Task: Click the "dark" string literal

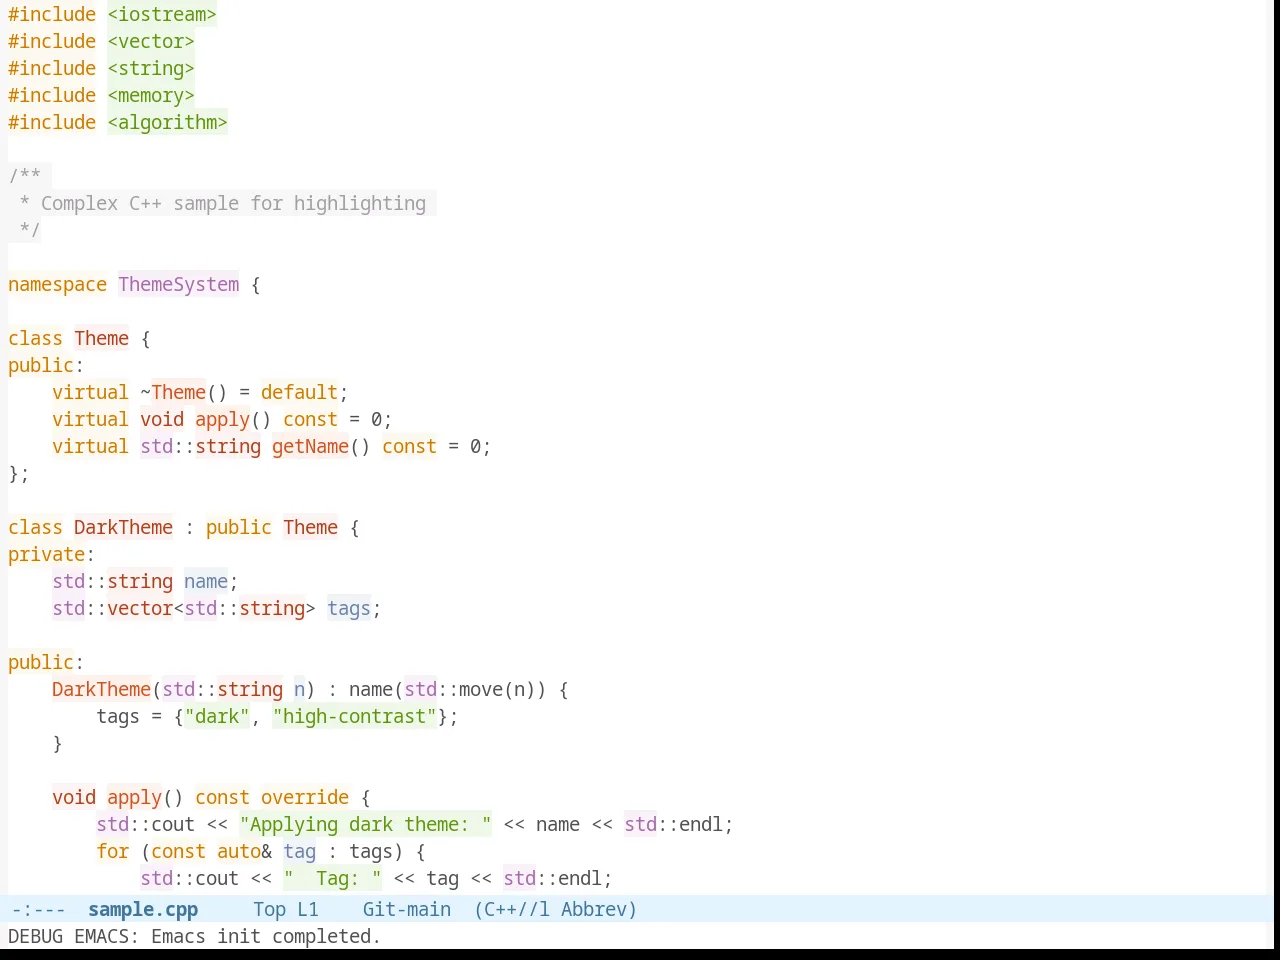Action: click(217, 716)
